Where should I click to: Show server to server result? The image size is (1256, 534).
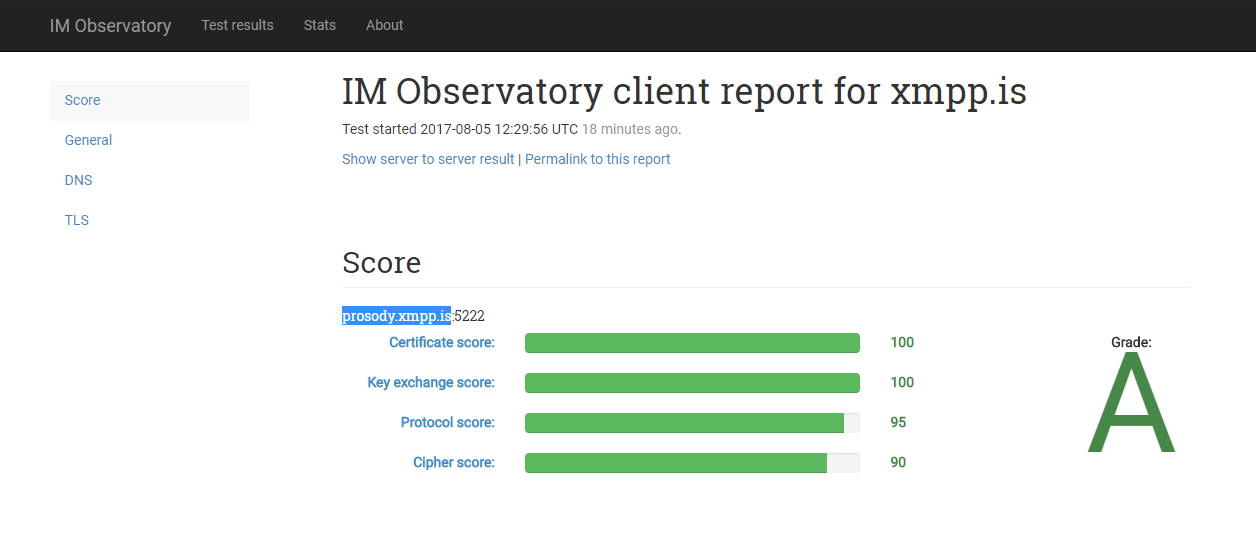pyautogui.click(x=428, y=159)
